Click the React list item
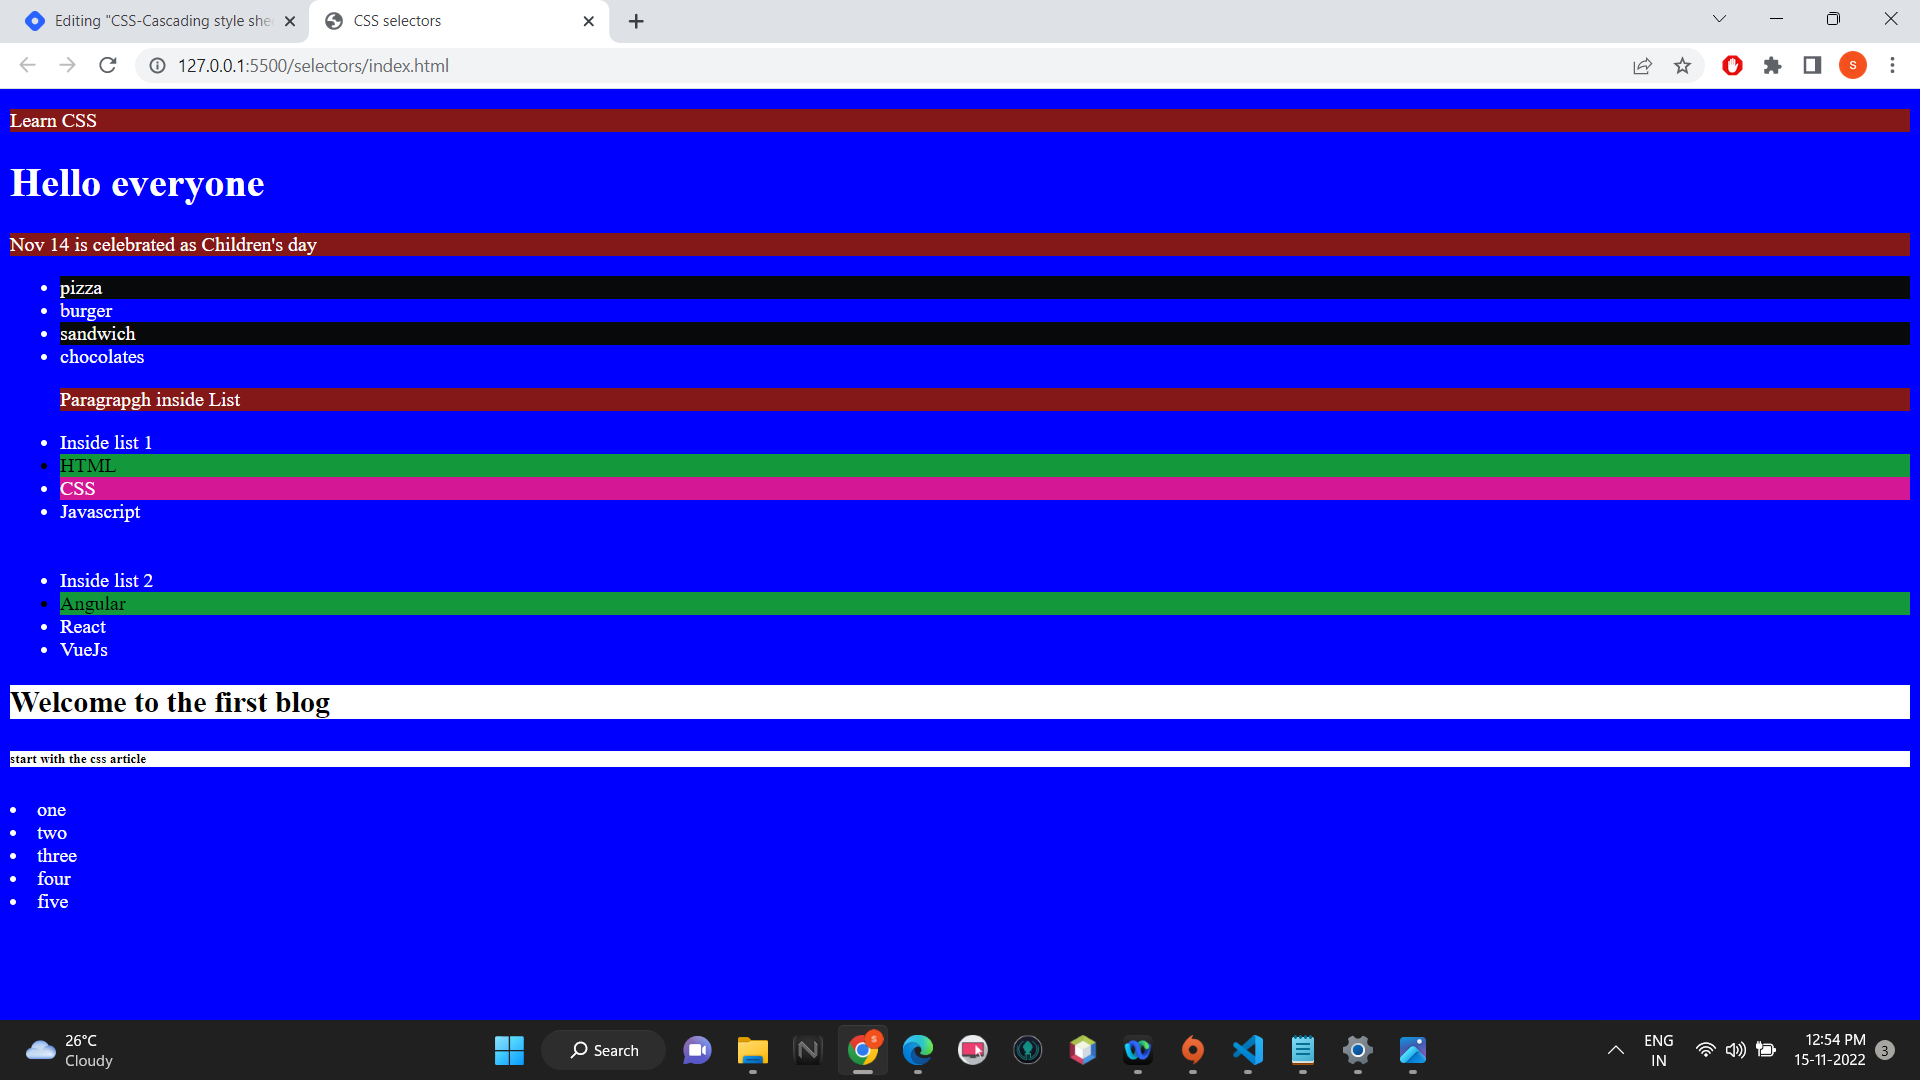1920x1080 pixels. [83, 627]
